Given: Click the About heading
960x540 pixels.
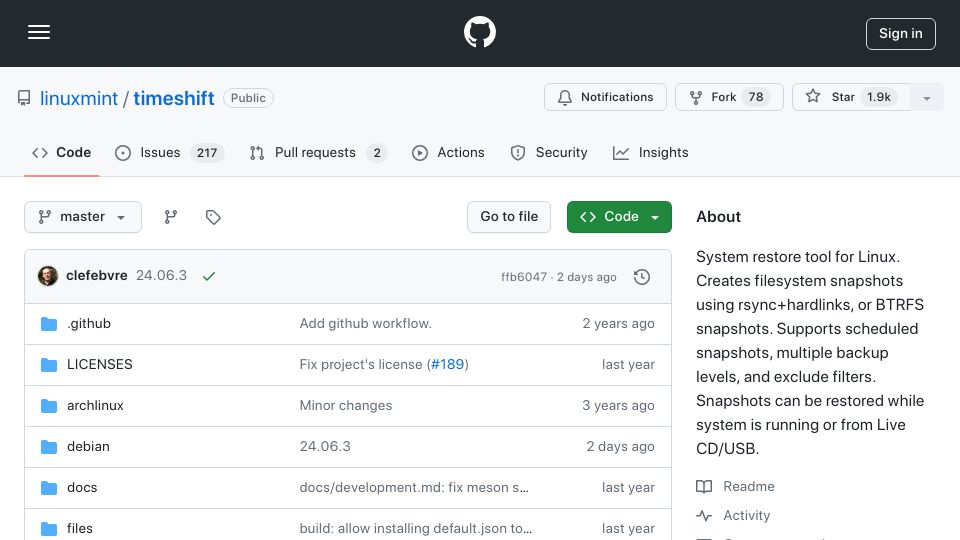Looking at the screenshot, I should [x=718, y=217].
